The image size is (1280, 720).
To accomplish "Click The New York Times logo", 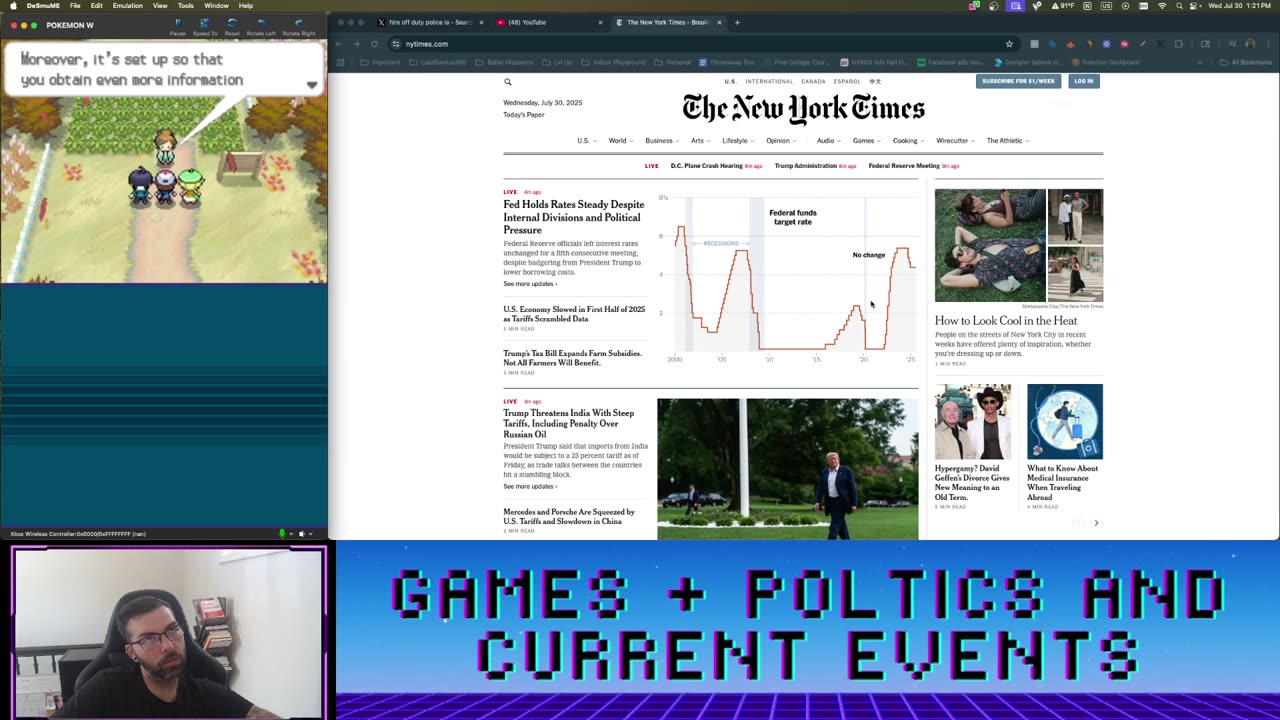I will point(803,108).
